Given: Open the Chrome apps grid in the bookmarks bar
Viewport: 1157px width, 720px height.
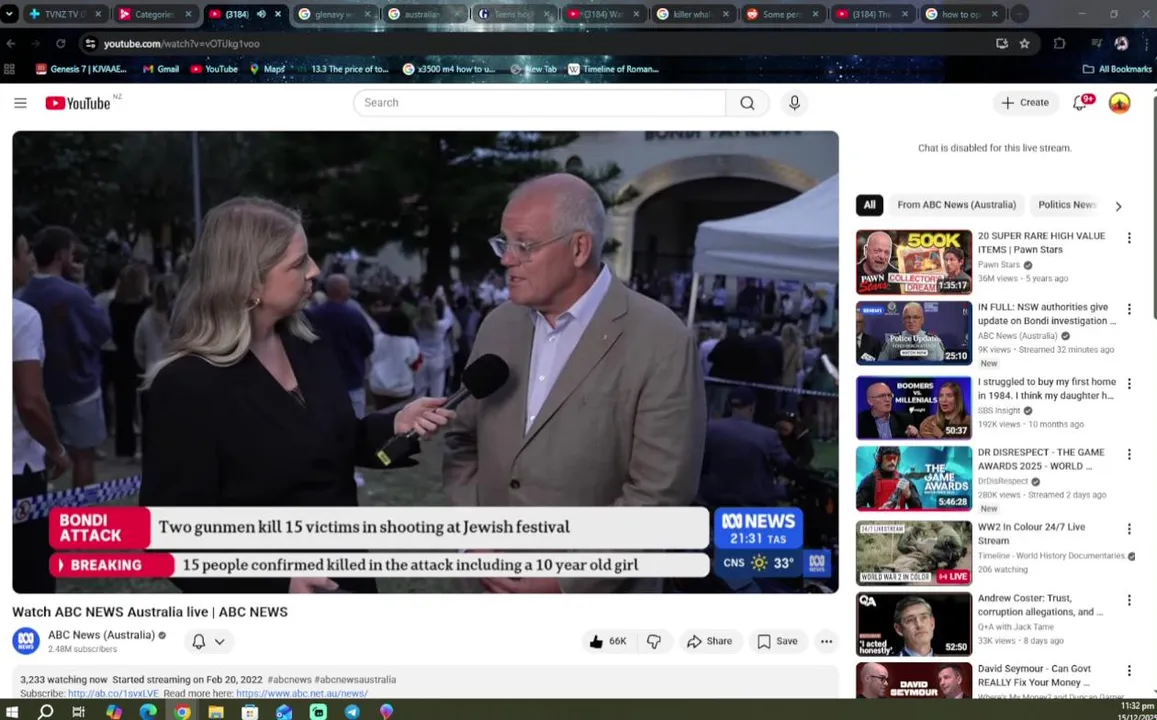Looking at the screenshot, I should 10,69.
